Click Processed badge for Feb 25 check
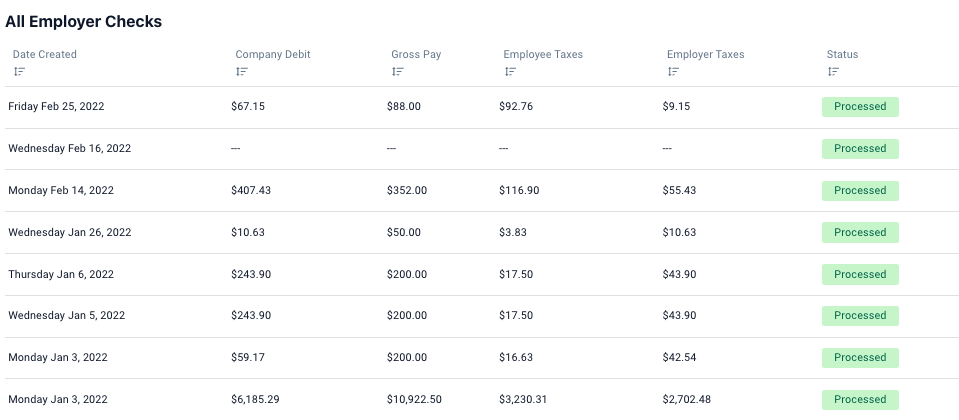 (x=860, y=107)
